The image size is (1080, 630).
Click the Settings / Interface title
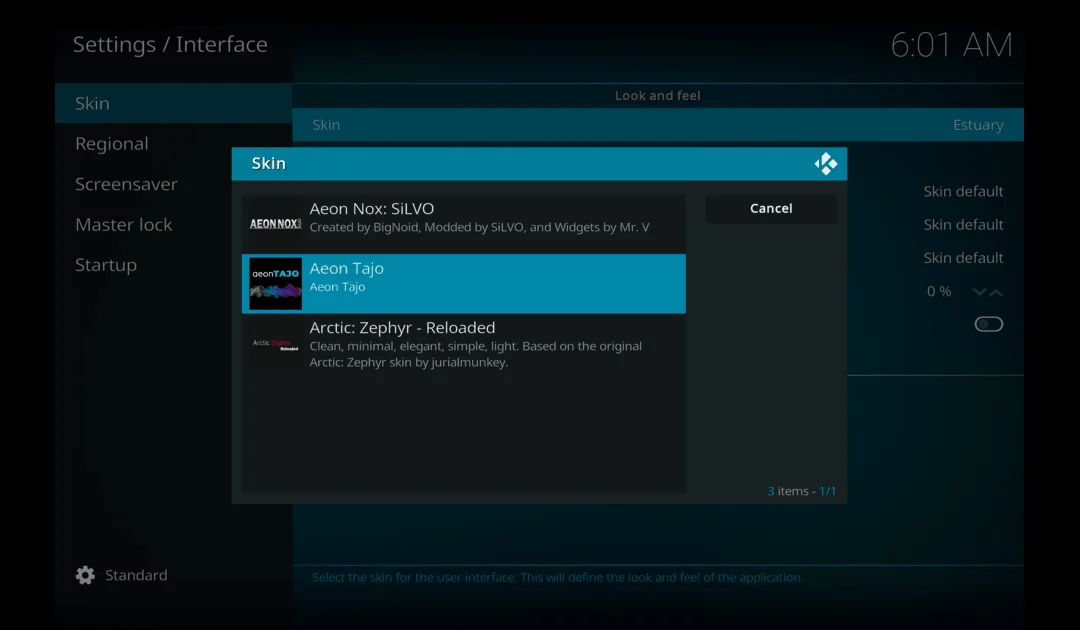169,44
